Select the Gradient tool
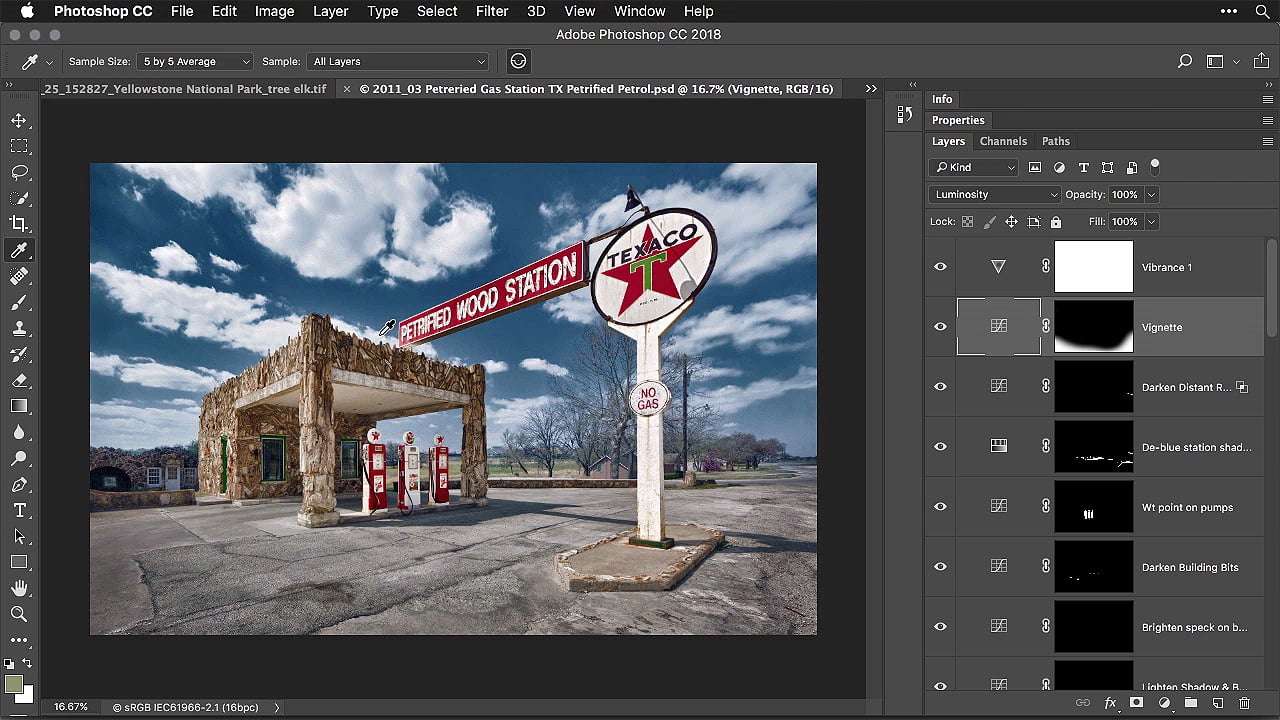The height and width of the screenshot is (720, 1280). (x=19, y=406)
